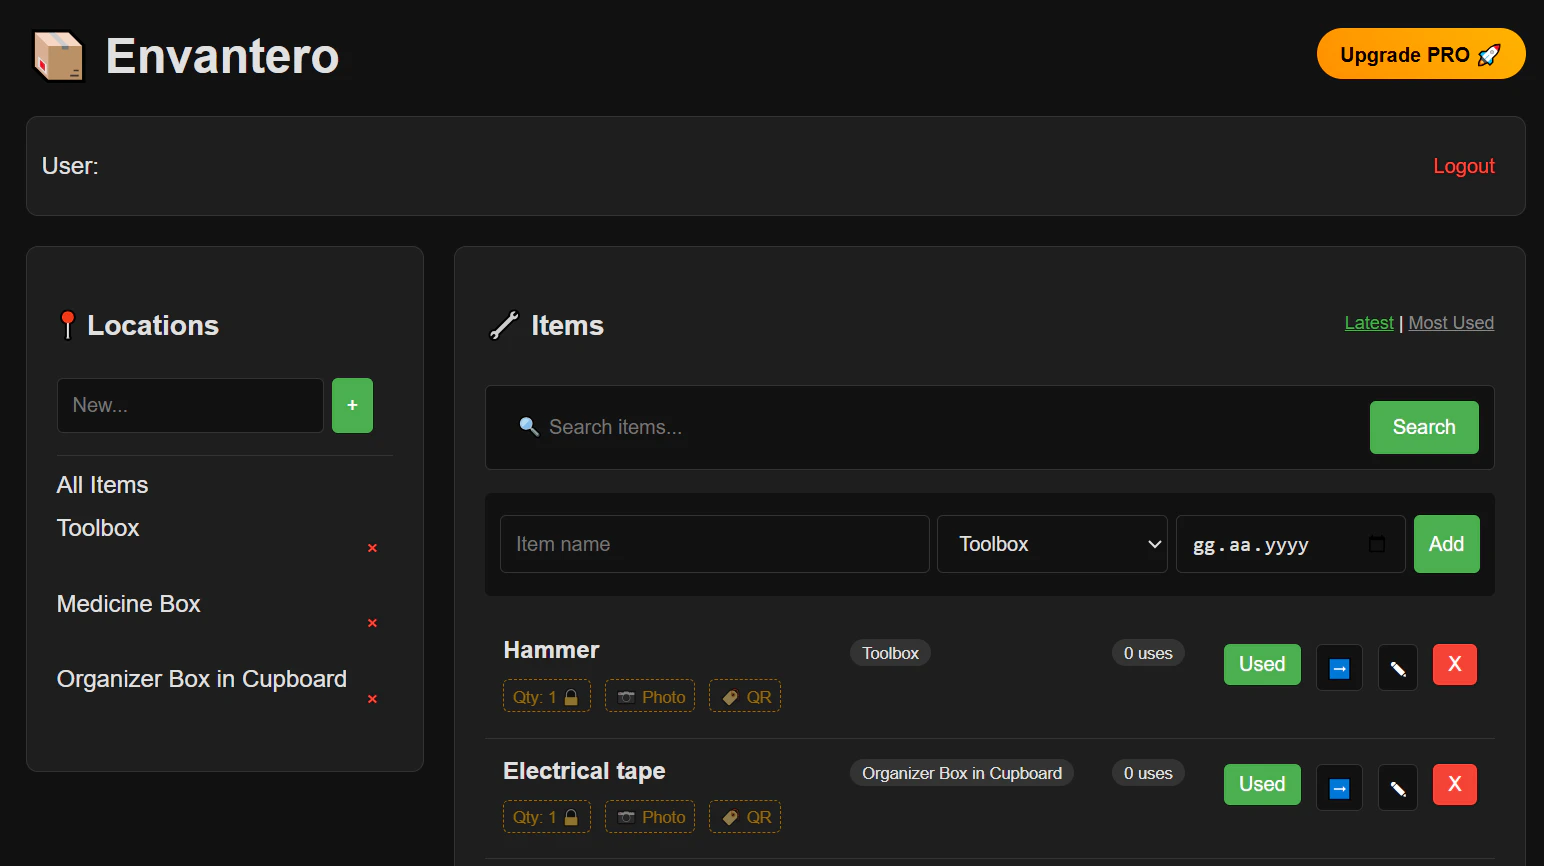Remove the Toolbox location with the red x
The height and width of the screenshot is (866, 1544).
tap(371, 548)
